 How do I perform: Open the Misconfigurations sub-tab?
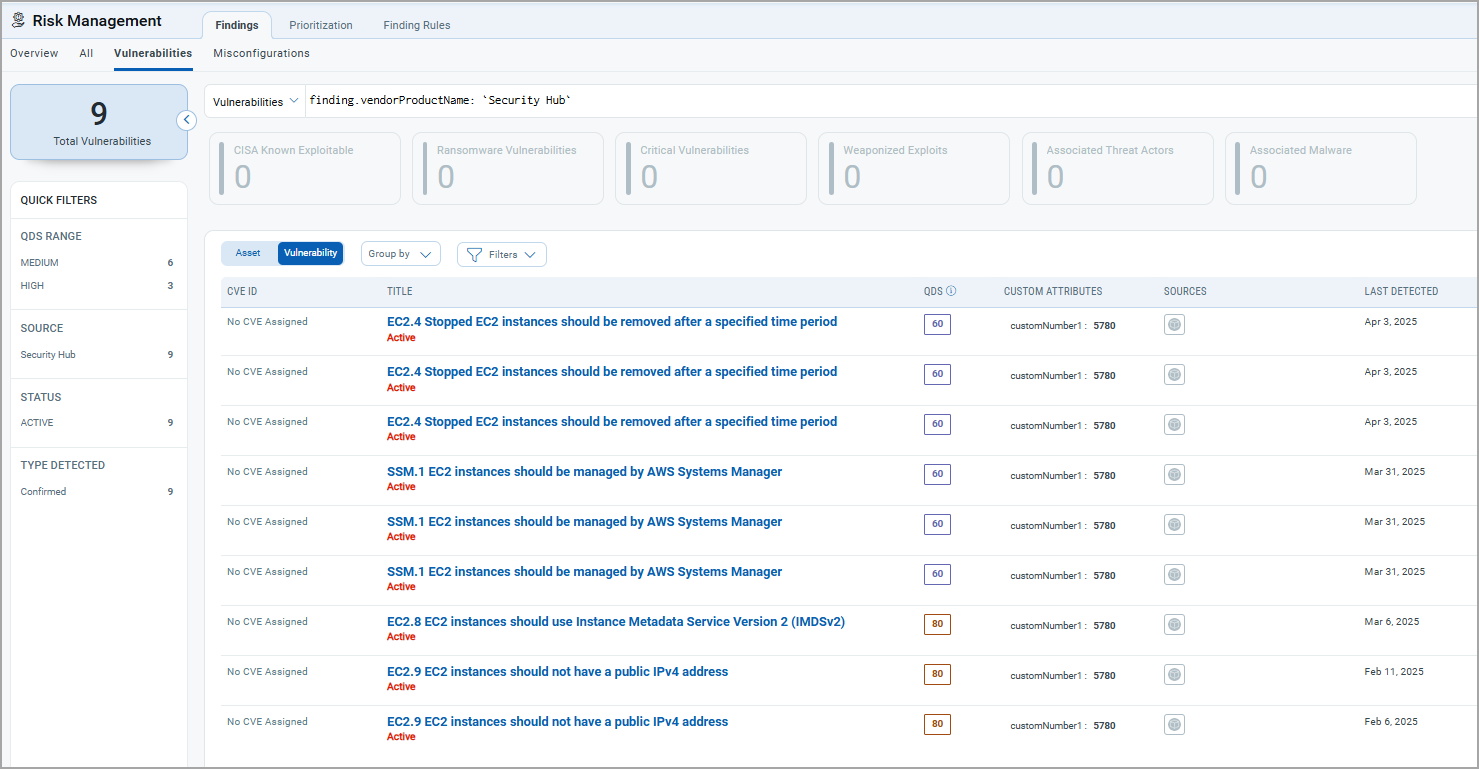click(261, 54)
